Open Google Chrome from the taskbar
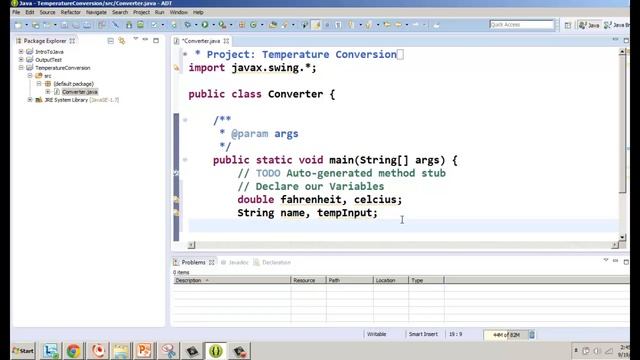 point(74,351)
